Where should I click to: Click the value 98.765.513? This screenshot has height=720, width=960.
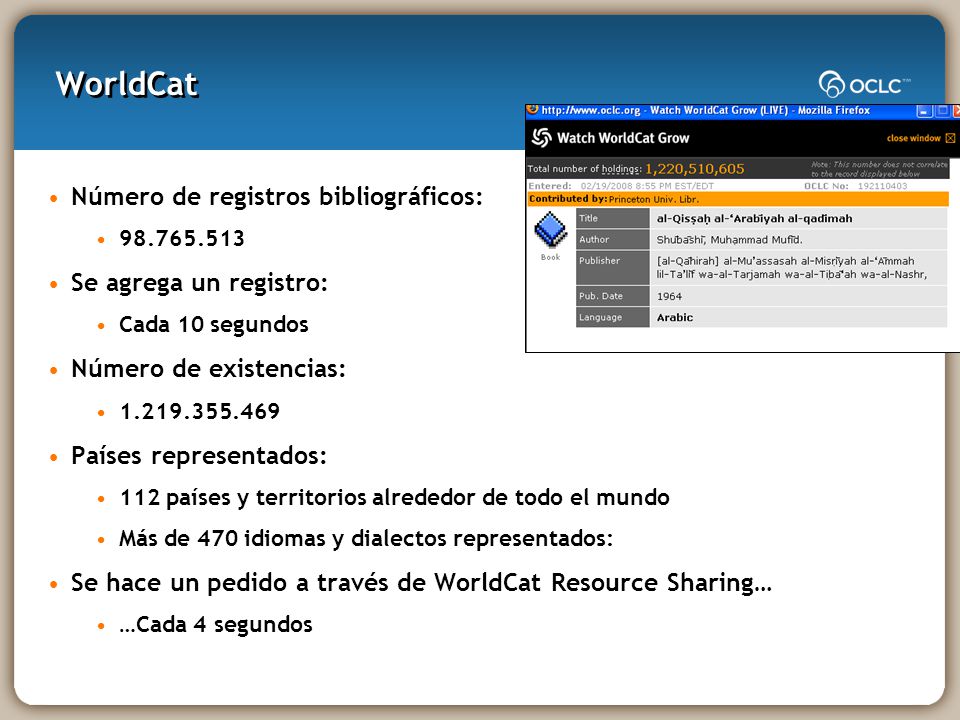182,238
